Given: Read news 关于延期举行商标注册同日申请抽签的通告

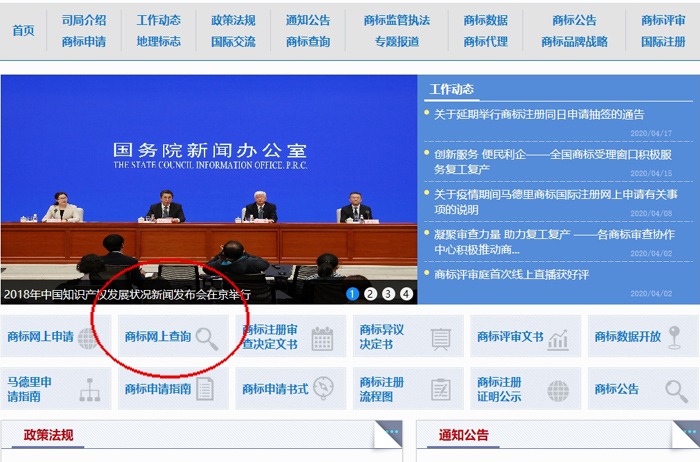Looking at the screenshot, I should point(539,115).
